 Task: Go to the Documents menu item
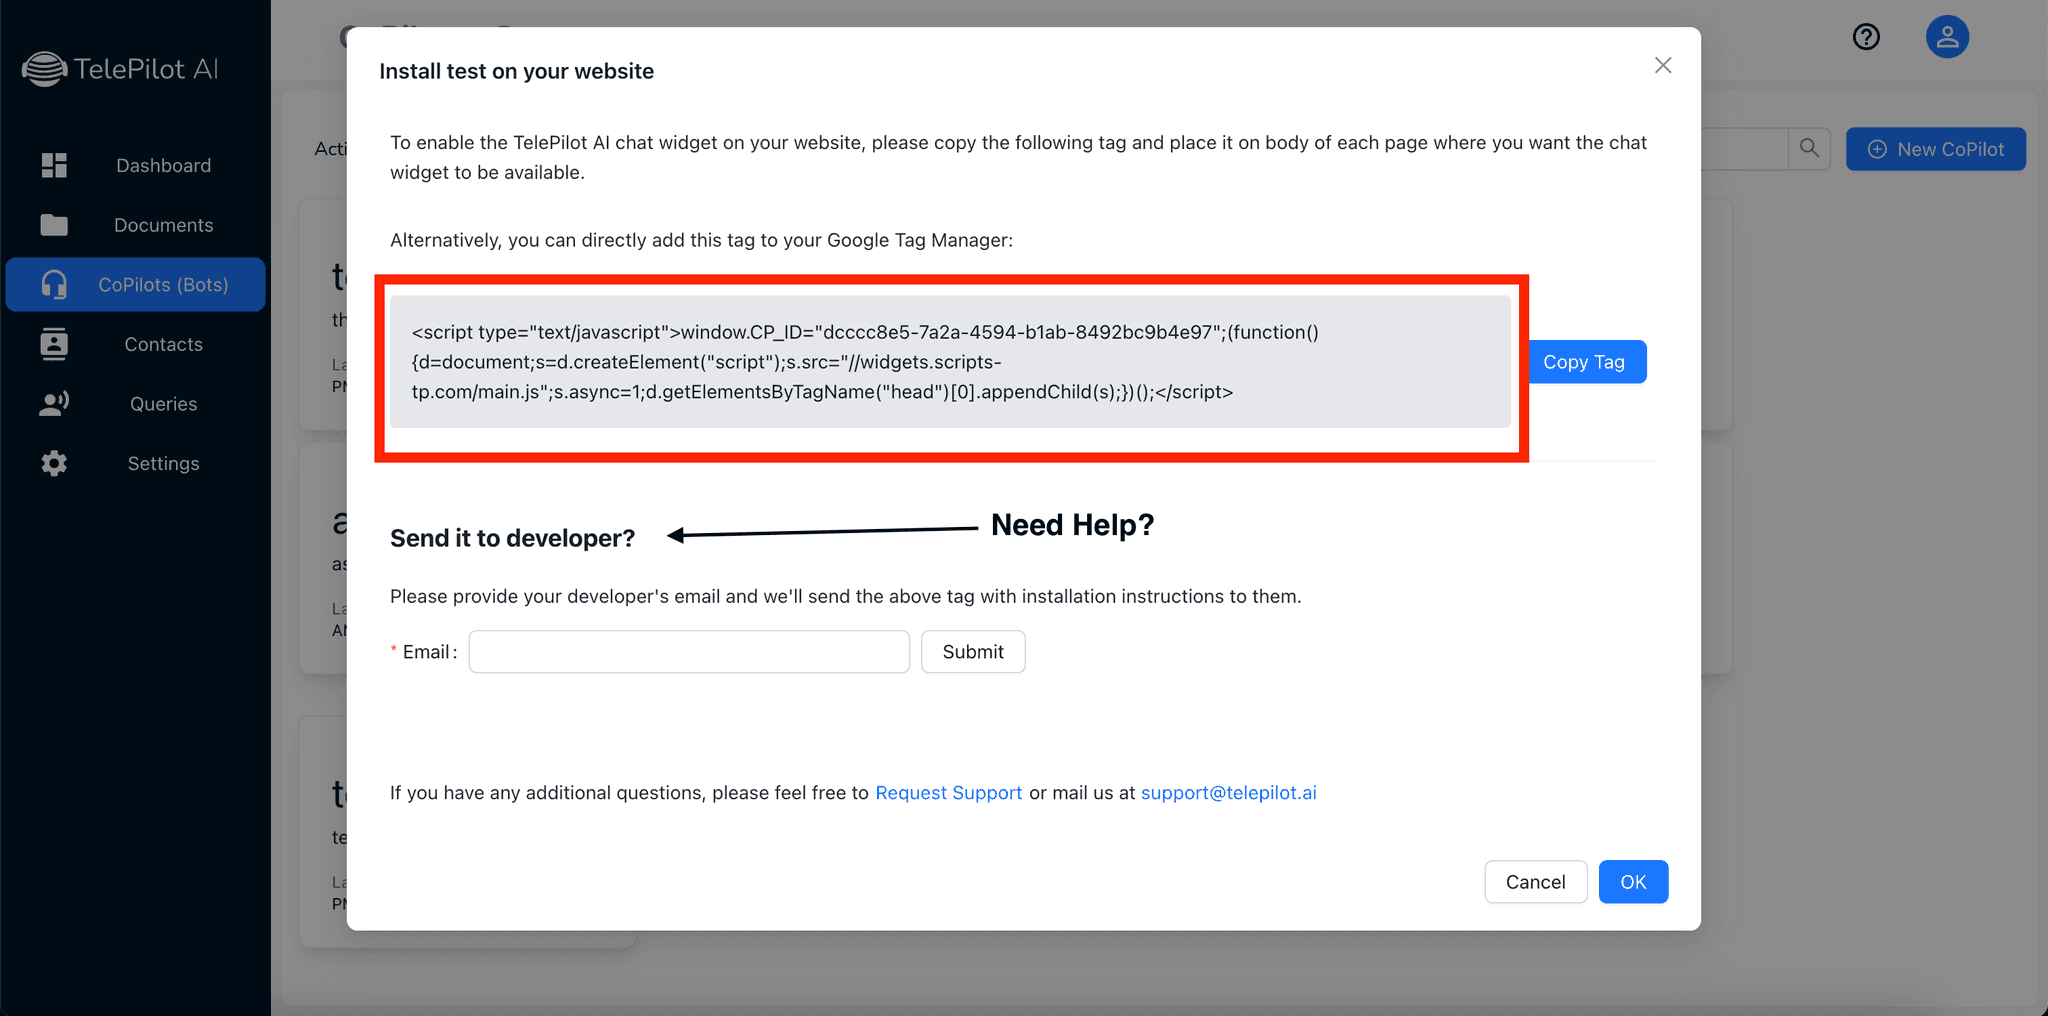(163, 225)
